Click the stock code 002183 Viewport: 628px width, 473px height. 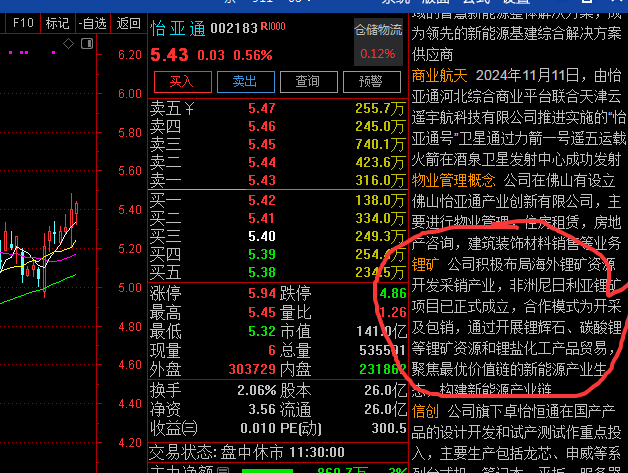[234, 28]
